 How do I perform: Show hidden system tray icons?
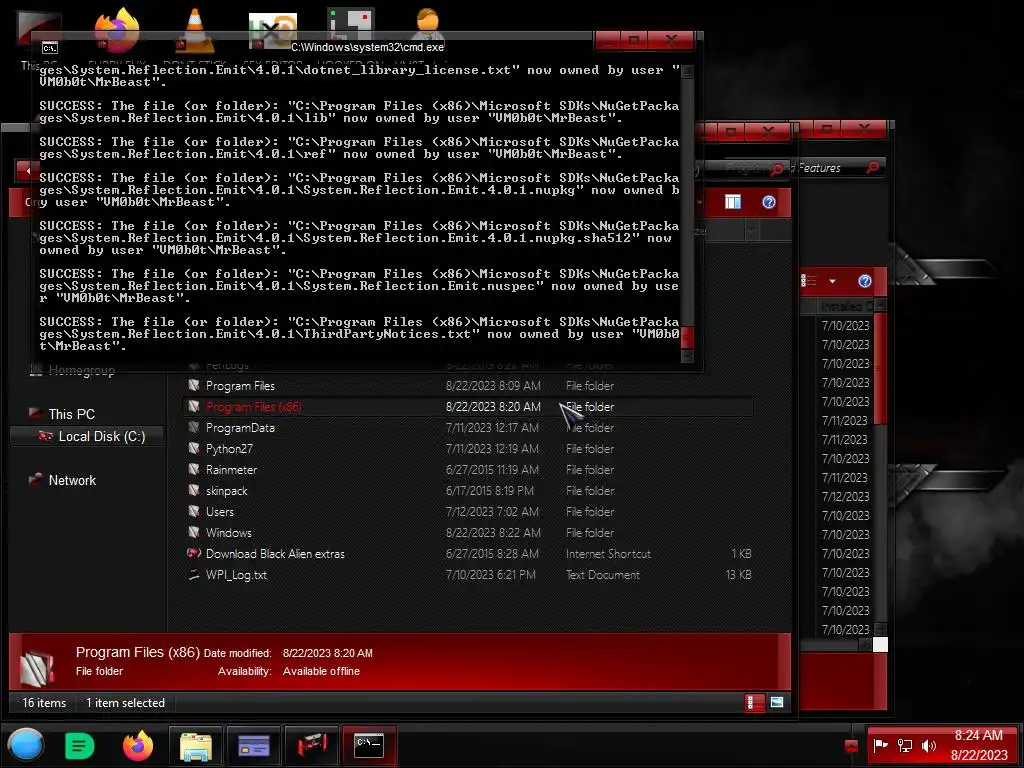point(851,746)
